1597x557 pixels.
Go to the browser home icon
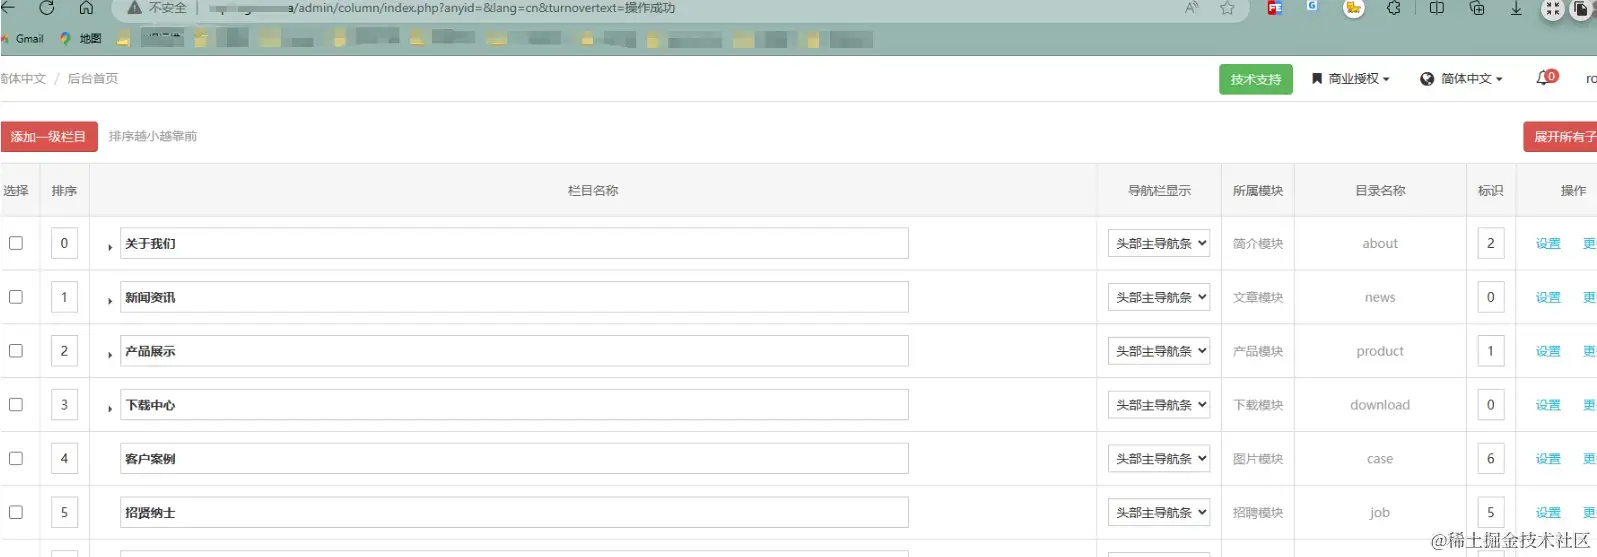click(86, 8)
